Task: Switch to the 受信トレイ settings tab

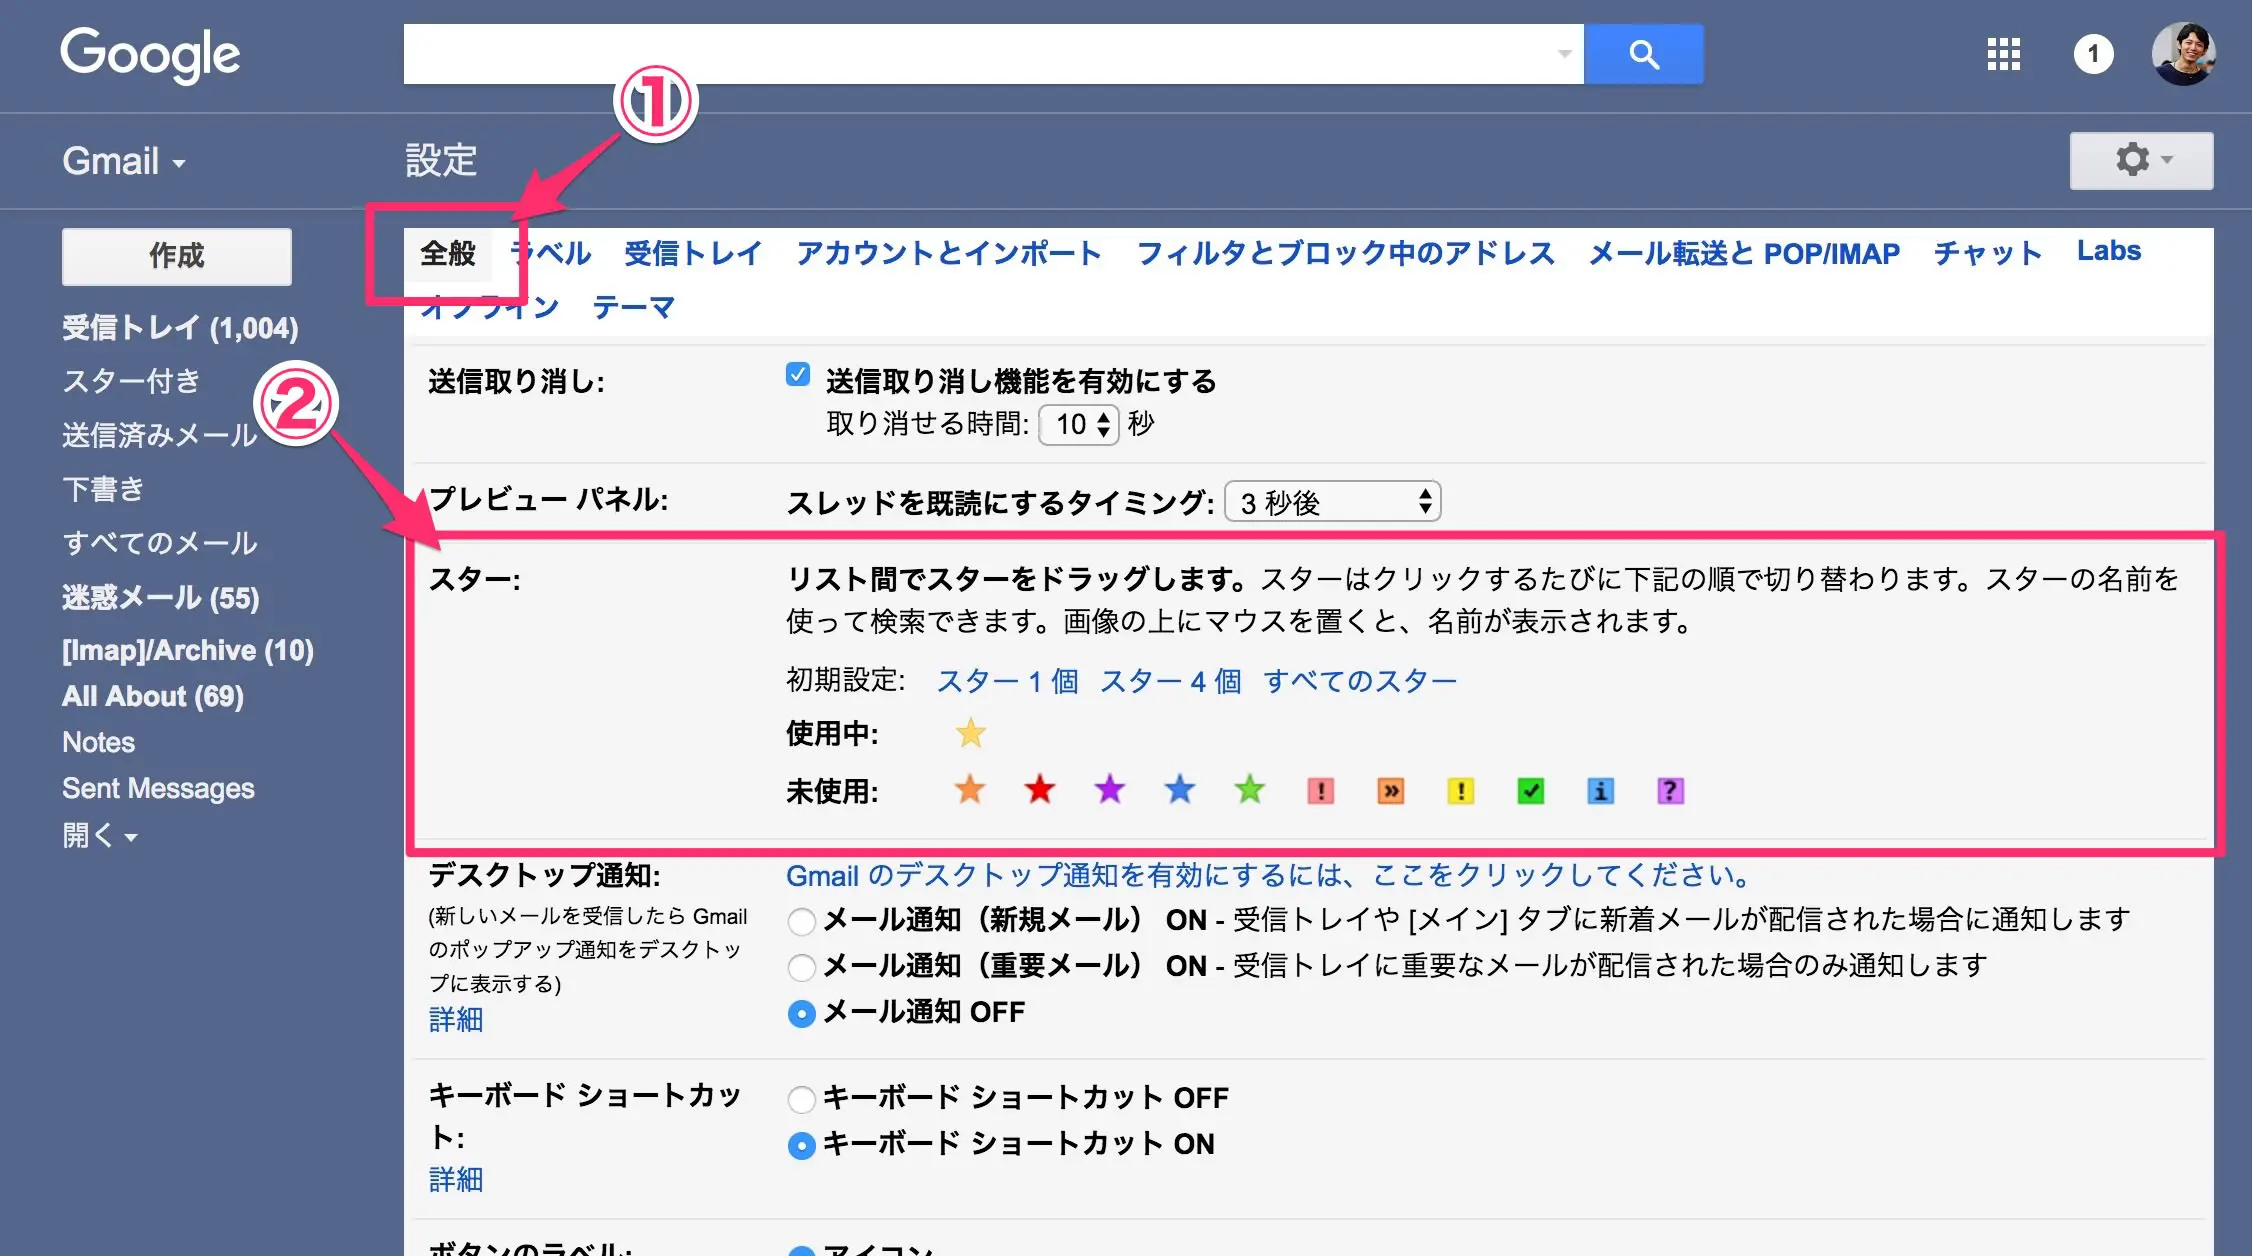Action: click(692, 254)
